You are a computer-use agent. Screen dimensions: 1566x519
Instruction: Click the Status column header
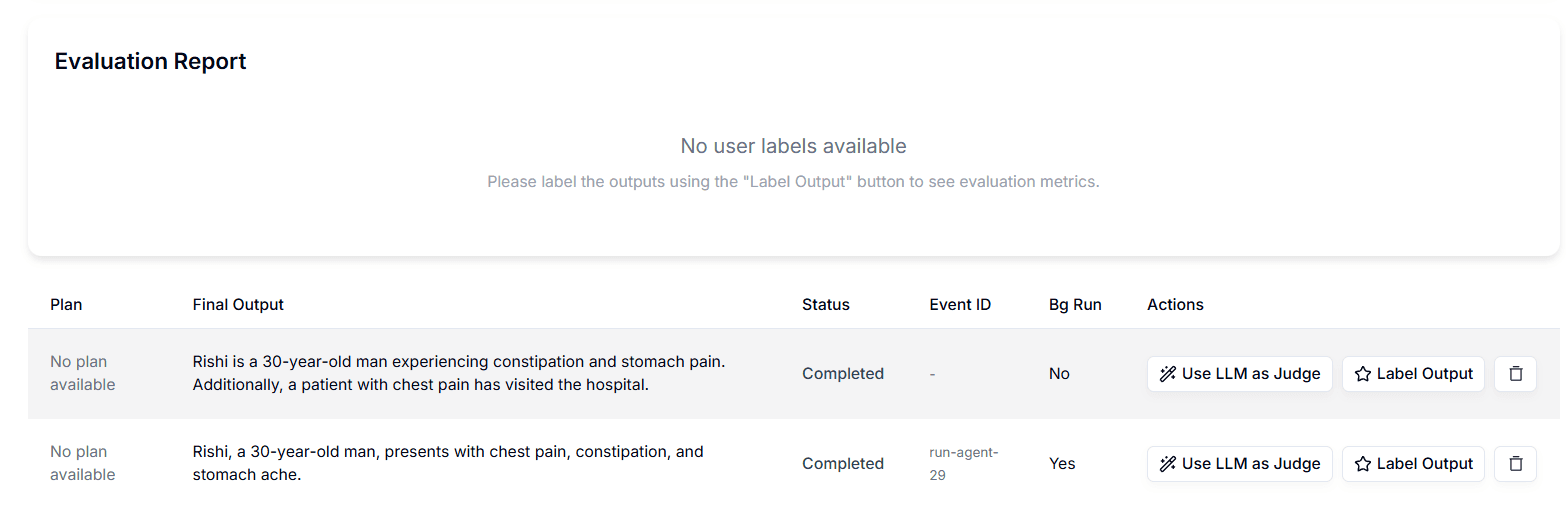(x=825, y=305)
